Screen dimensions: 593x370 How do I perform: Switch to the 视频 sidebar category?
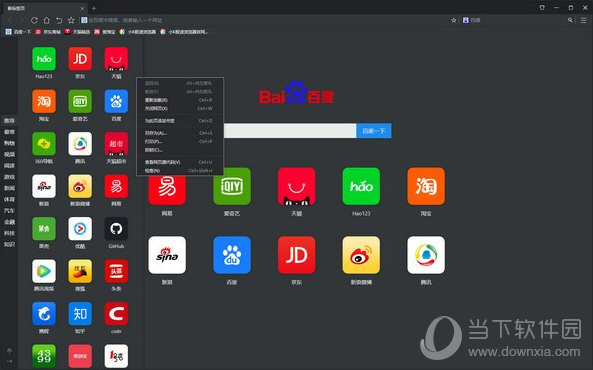coord(9,154)
